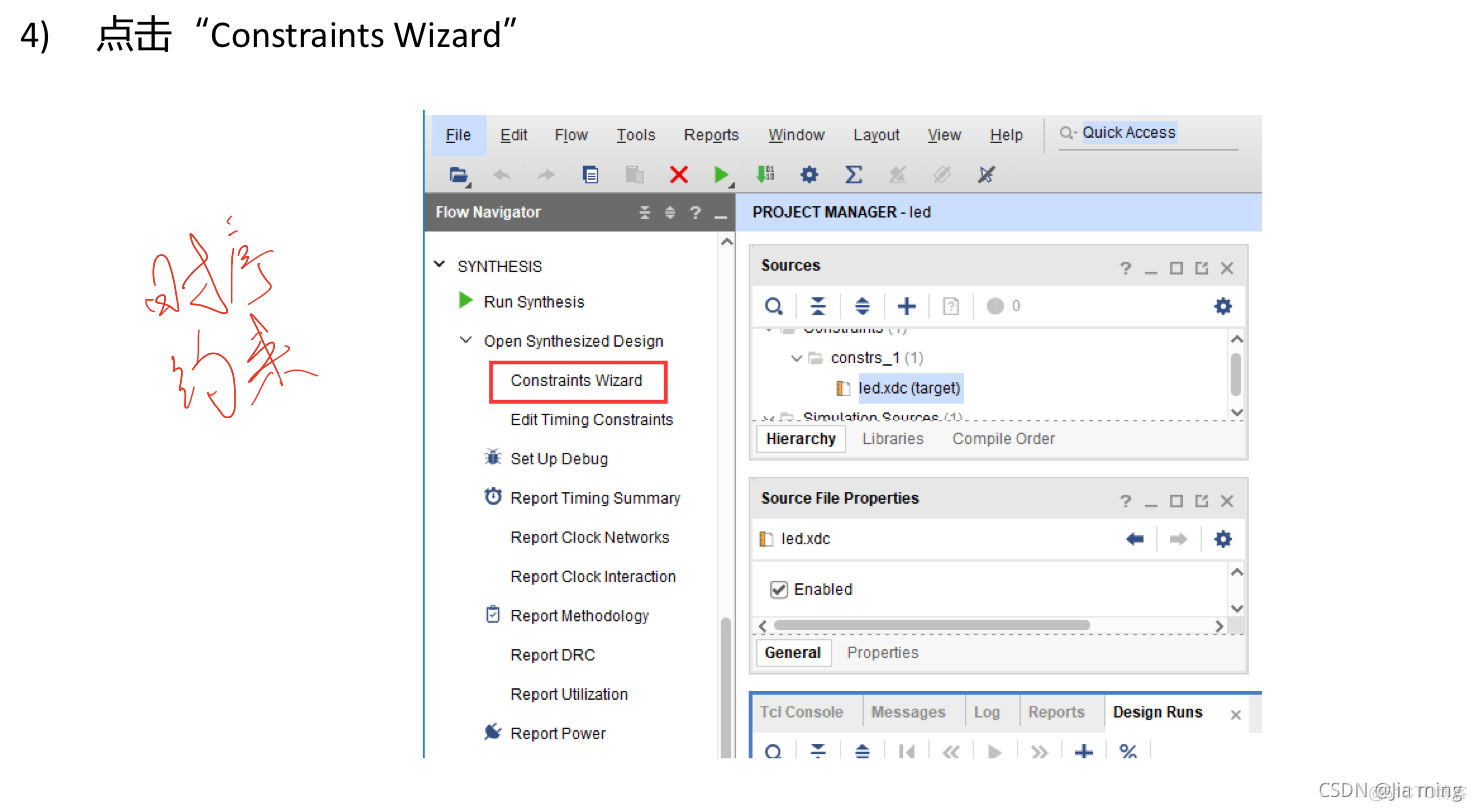Open the Log tab

pos(987,712)
